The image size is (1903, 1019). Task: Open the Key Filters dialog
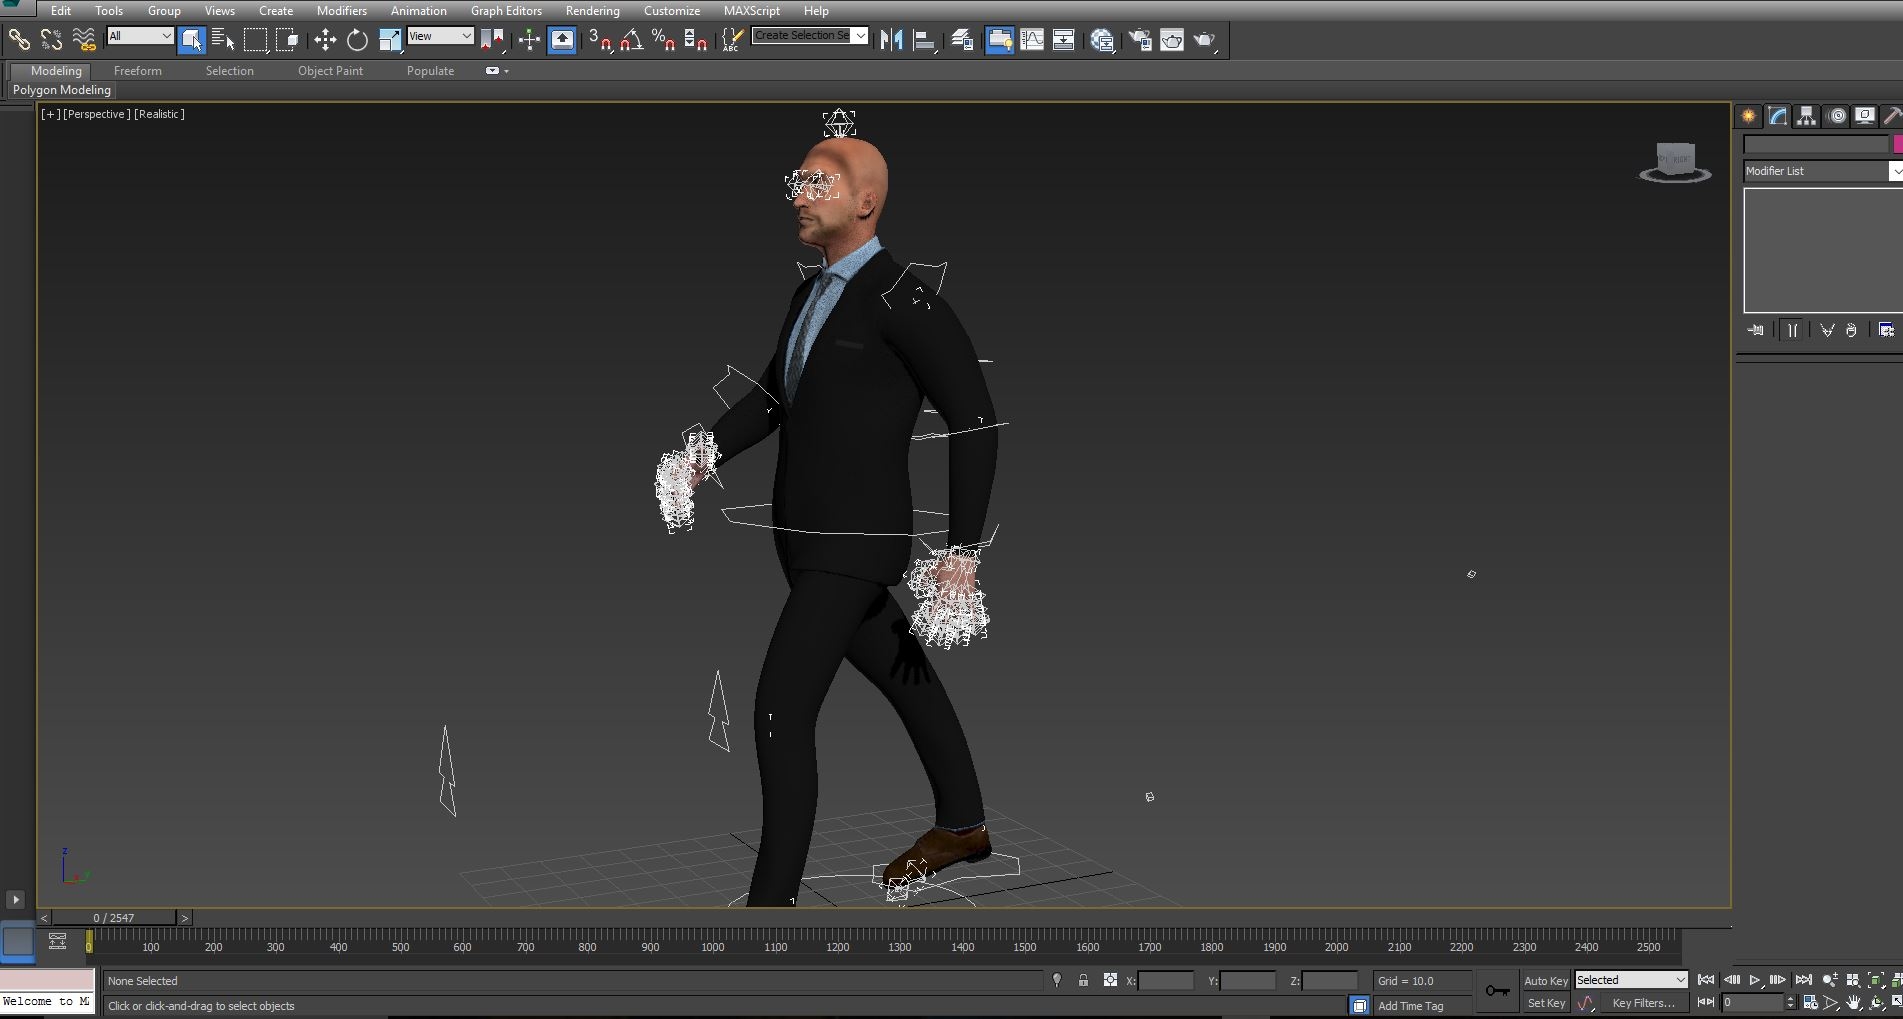pos(1645,1003)
